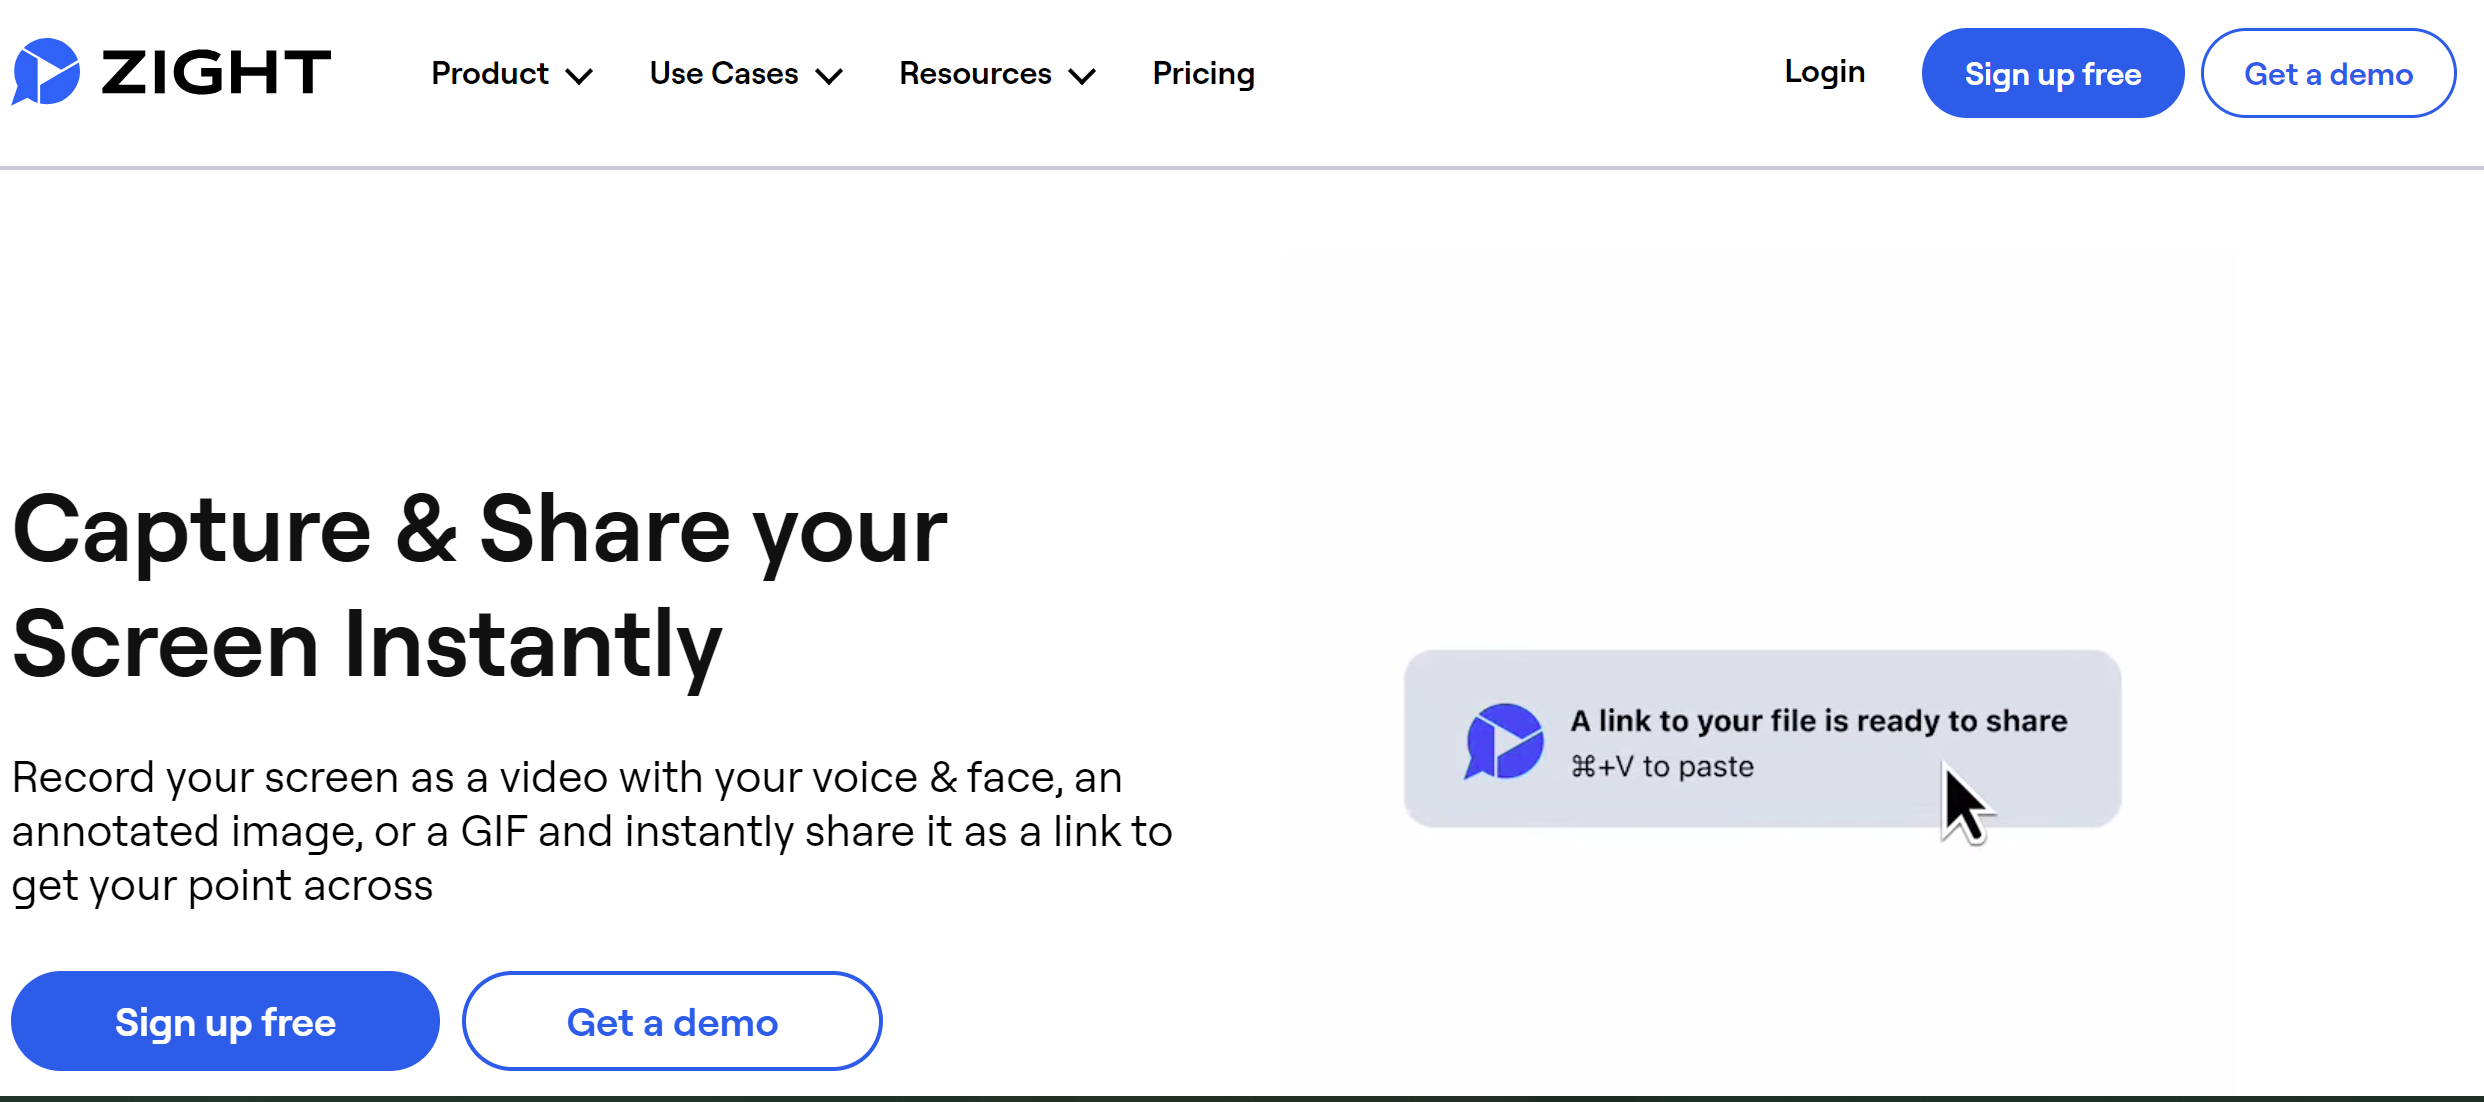The height and width of the screenshot is (1102, 2484).
Task: Click the Login link
Action: [x=1825, y=72]
